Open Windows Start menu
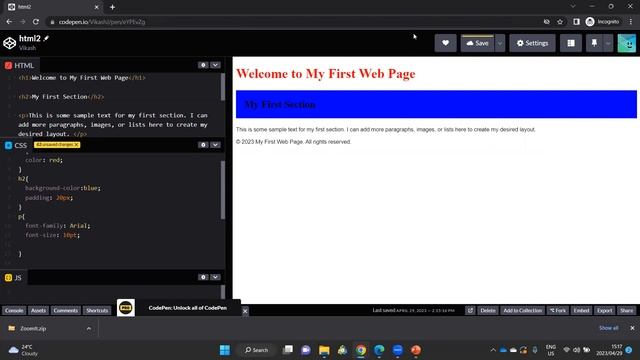This screenshot has height=360, width=640. [224, 350]
